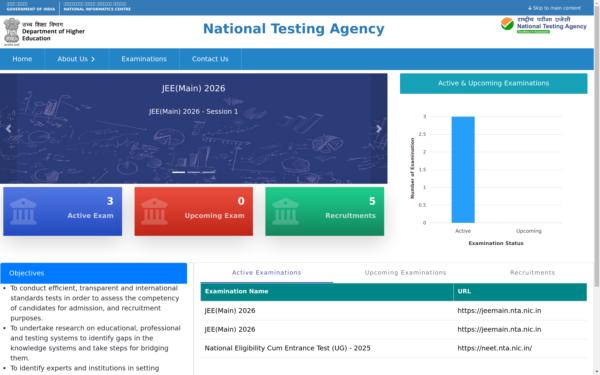
Task: Select second carousel slide indicator dash
Action: (x=194, y=172)
